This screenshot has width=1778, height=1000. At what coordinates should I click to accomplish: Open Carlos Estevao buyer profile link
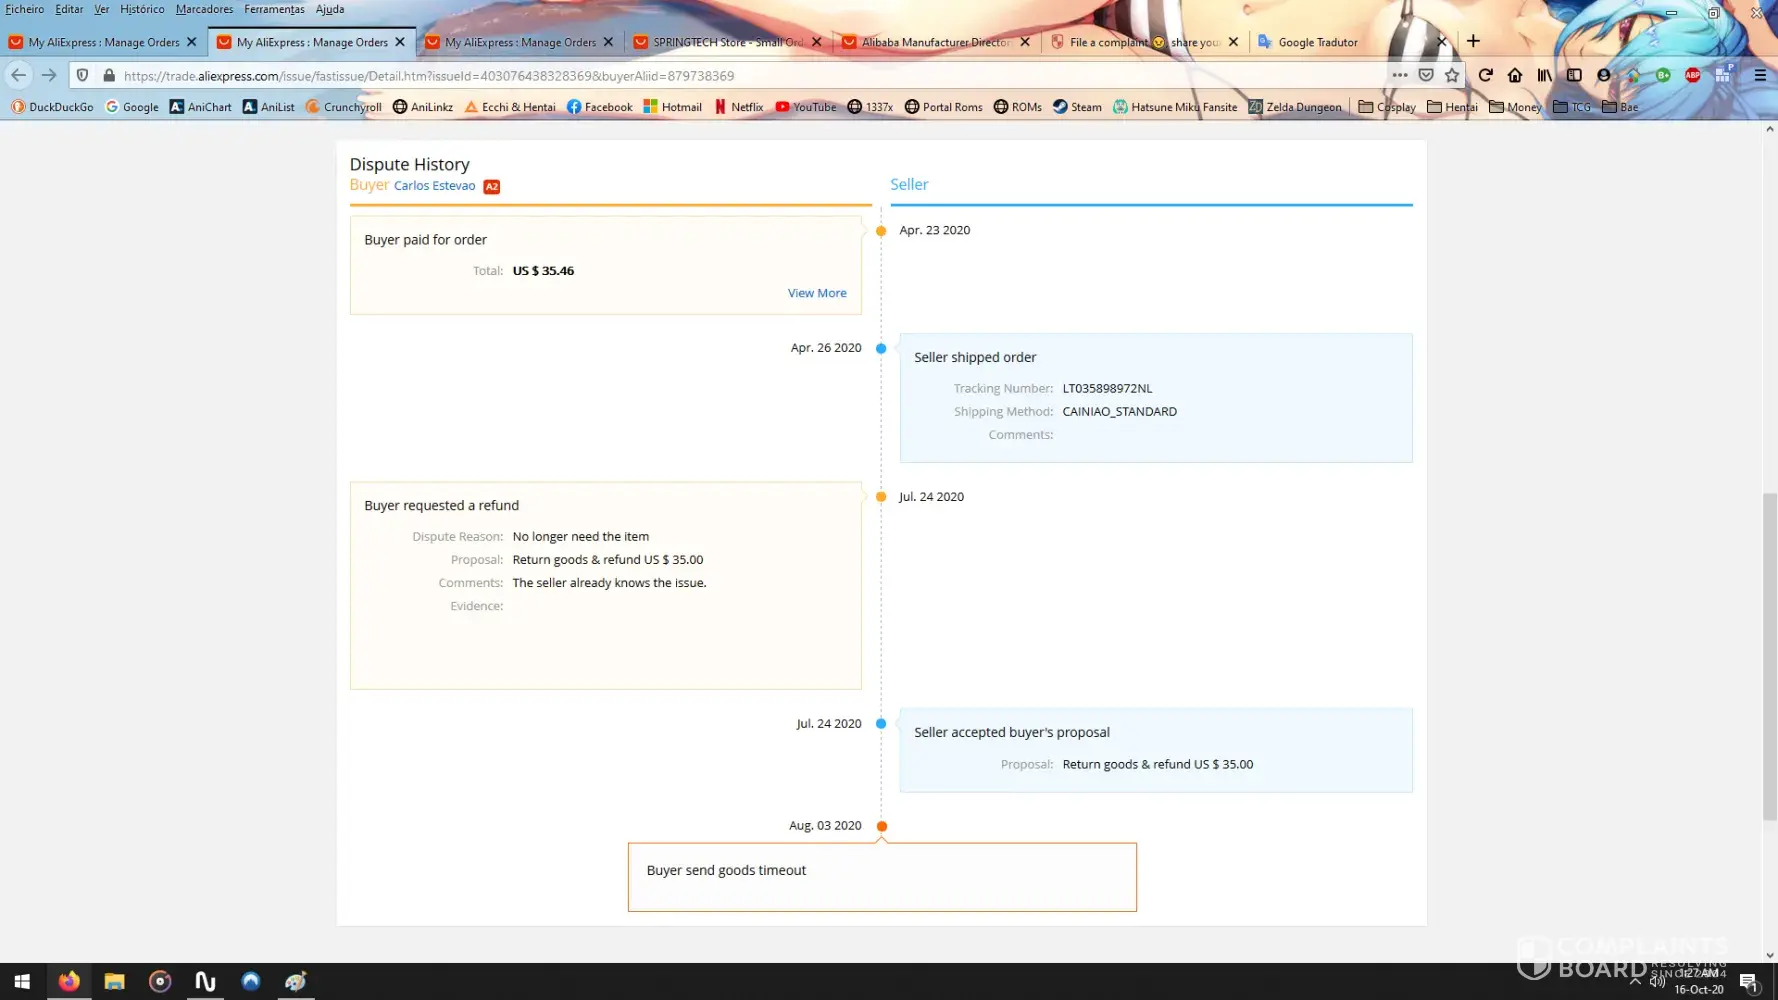[x=435, y=186]
